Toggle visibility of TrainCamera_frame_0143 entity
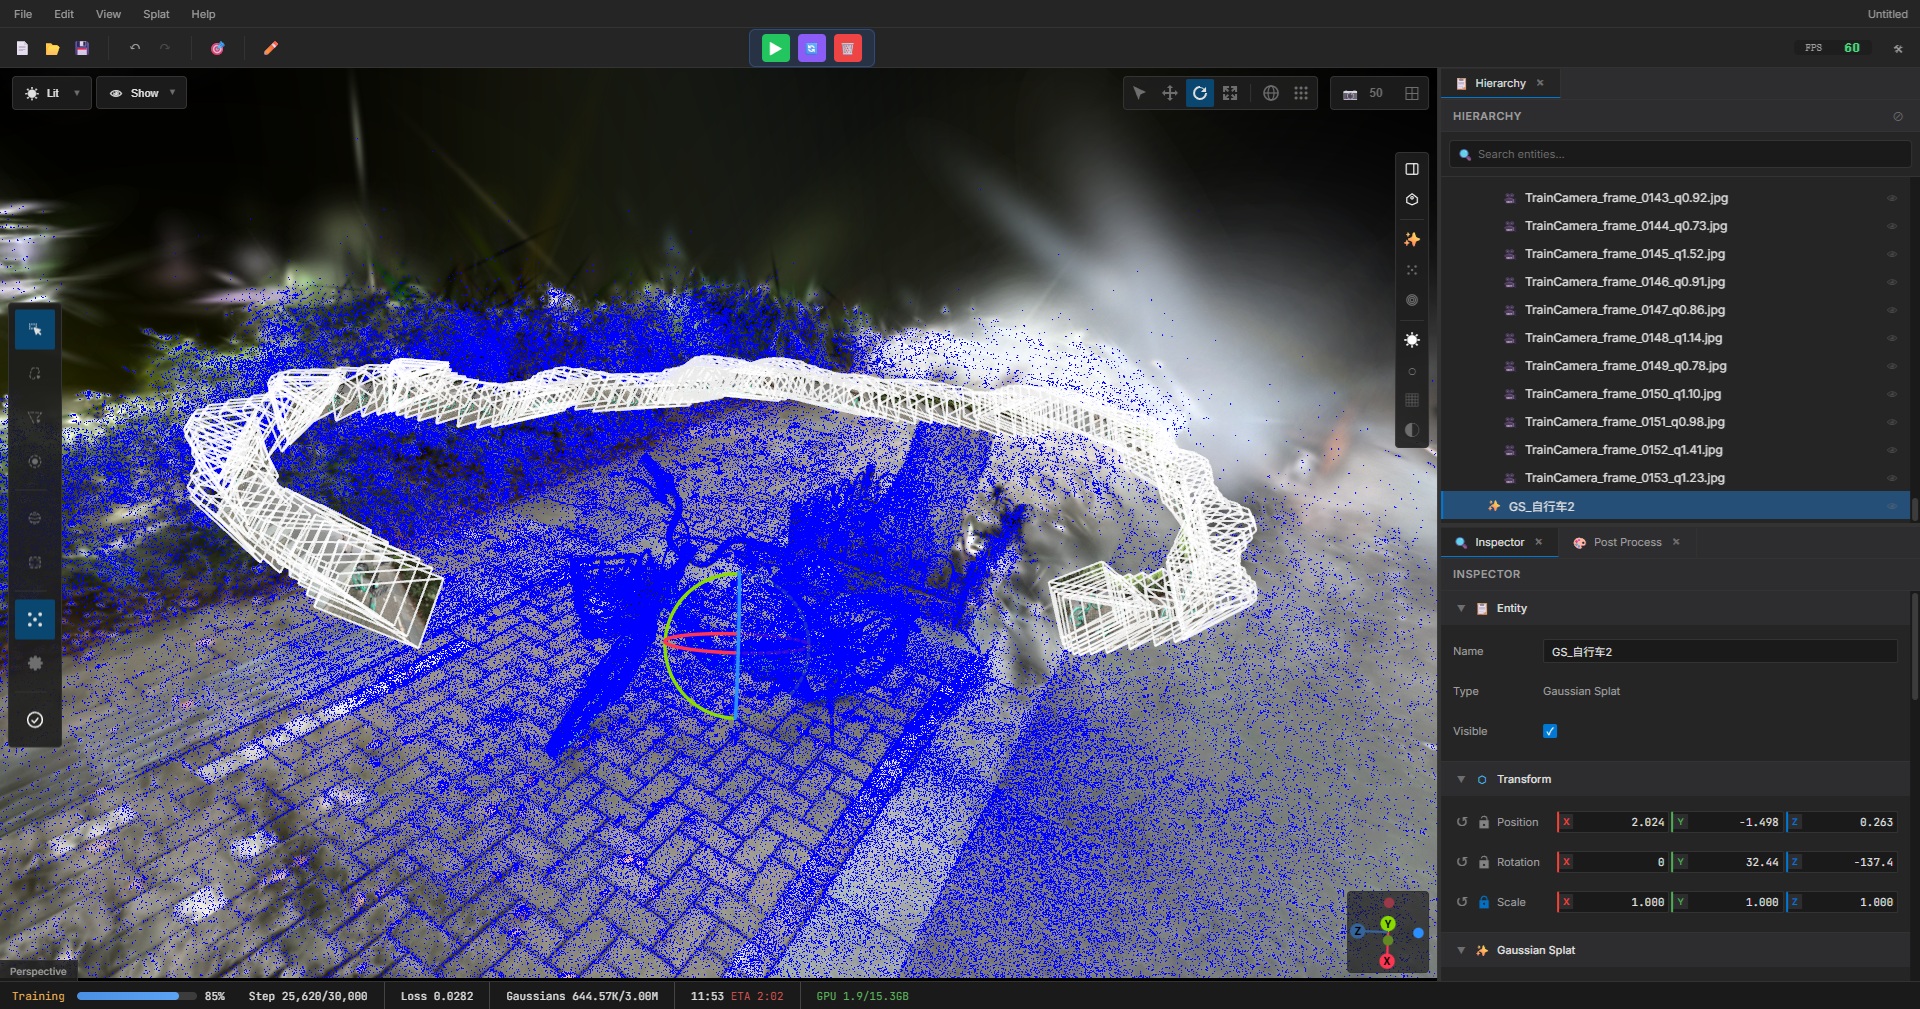Screen dimensions: 1920x1009 [1891, 198]
